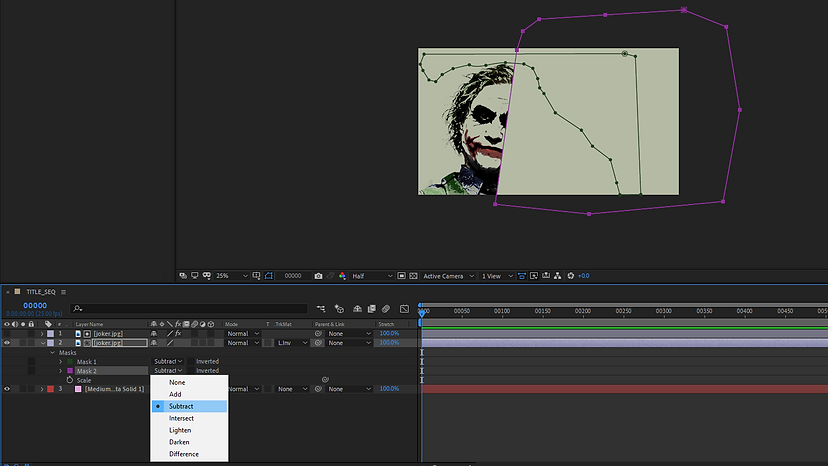Open the Composition Mini-Flowchart icon
The width and height of the screenshot is (828, 466).
coord(321,309)
